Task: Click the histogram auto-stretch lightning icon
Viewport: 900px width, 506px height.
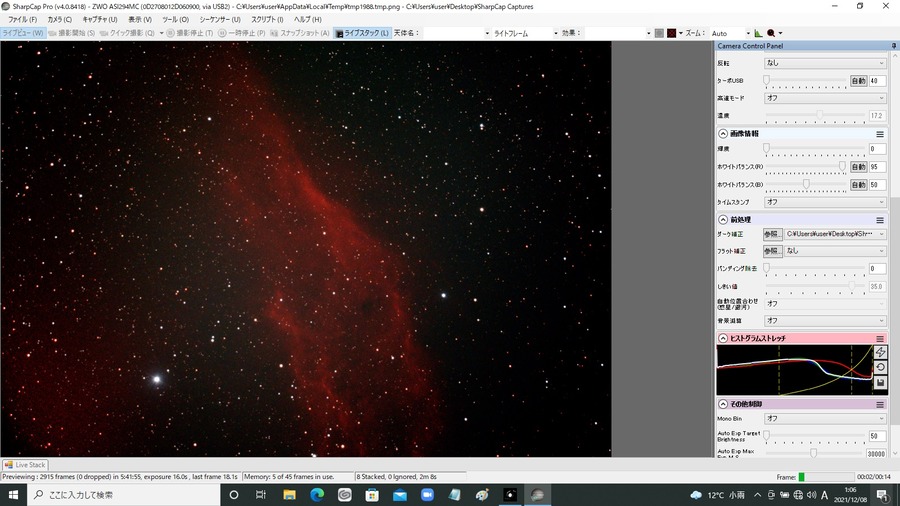Action: point(880,352)
